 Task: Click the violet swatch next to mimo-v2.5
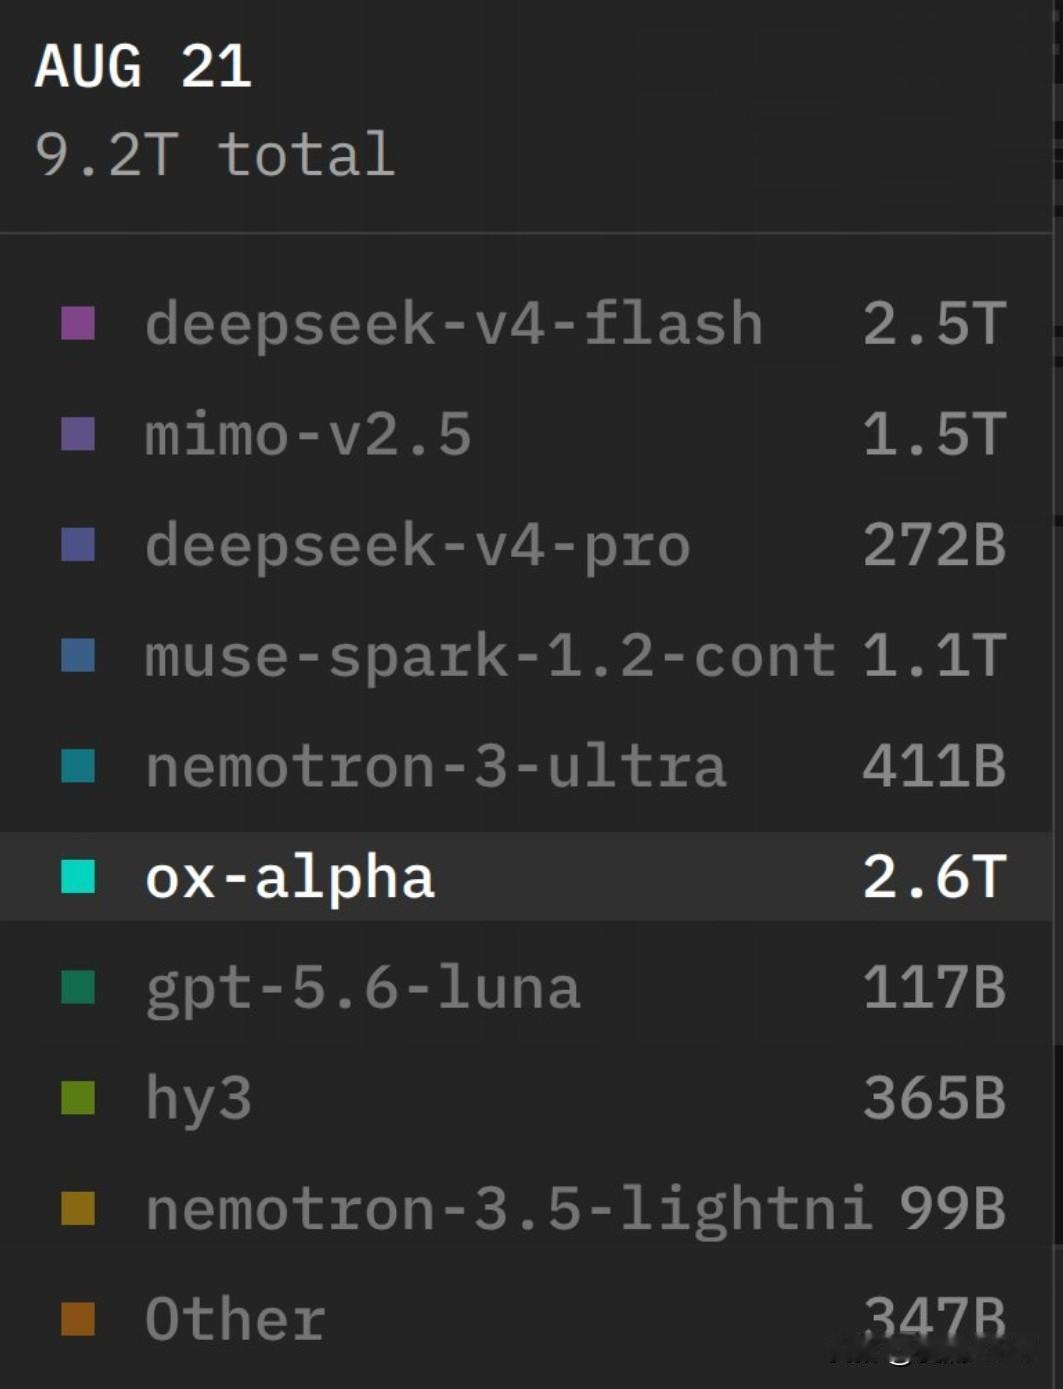pyautogui.click(x=78, y=434)
